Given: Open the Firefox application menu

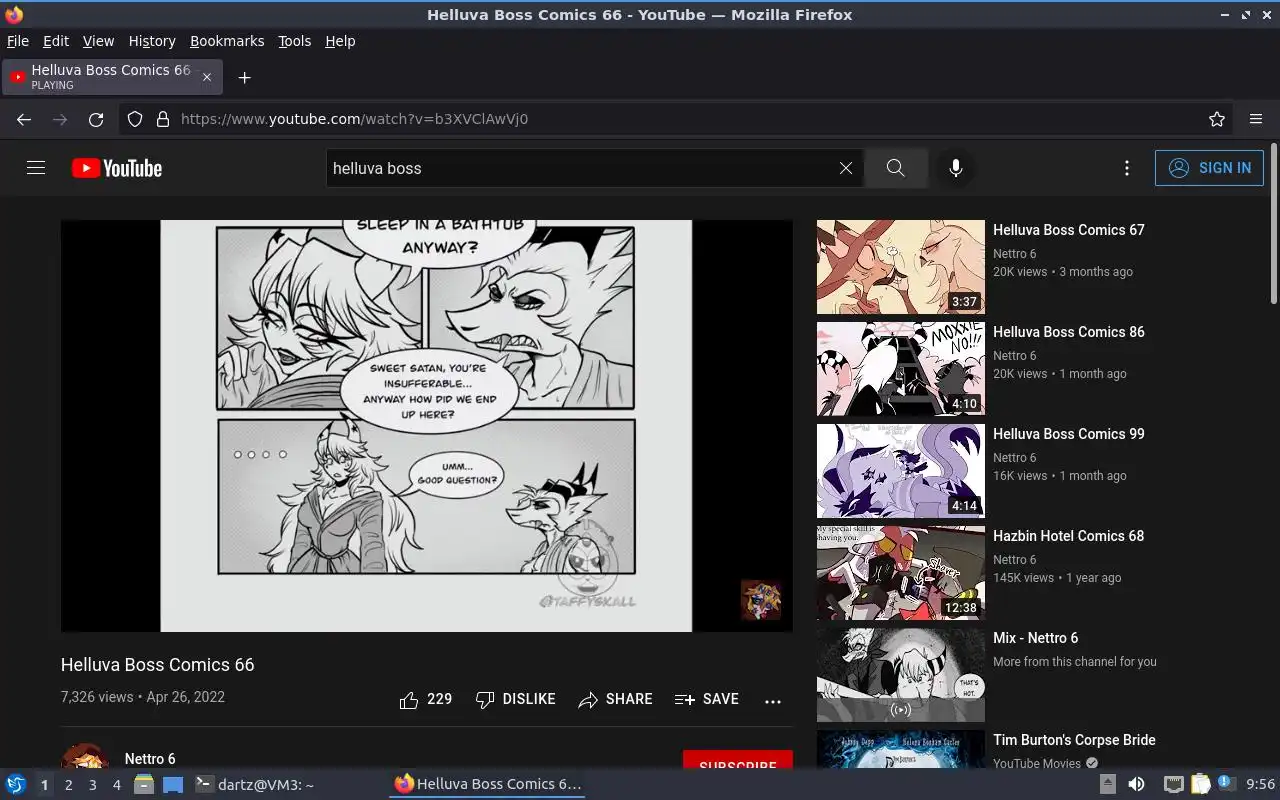Looking at the screenshot, I should coord(1256,119).
